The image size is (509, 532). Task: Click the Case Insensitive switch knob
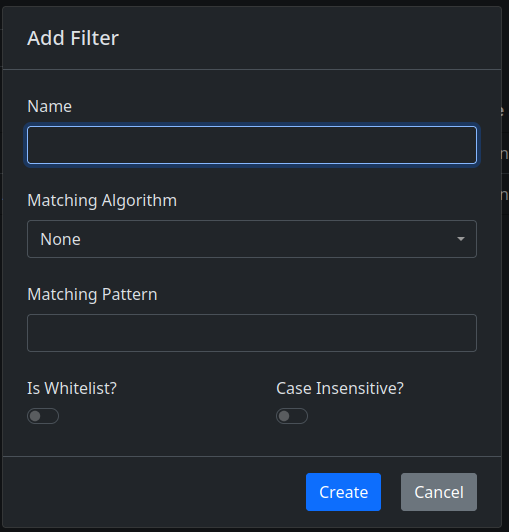tap(284, 416)
